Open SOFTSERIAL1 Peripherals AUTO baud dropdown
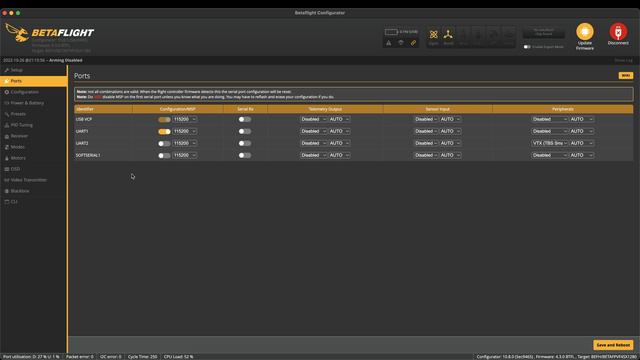The width and height of the screenshot is (640, 360). (x=582, y=156)
